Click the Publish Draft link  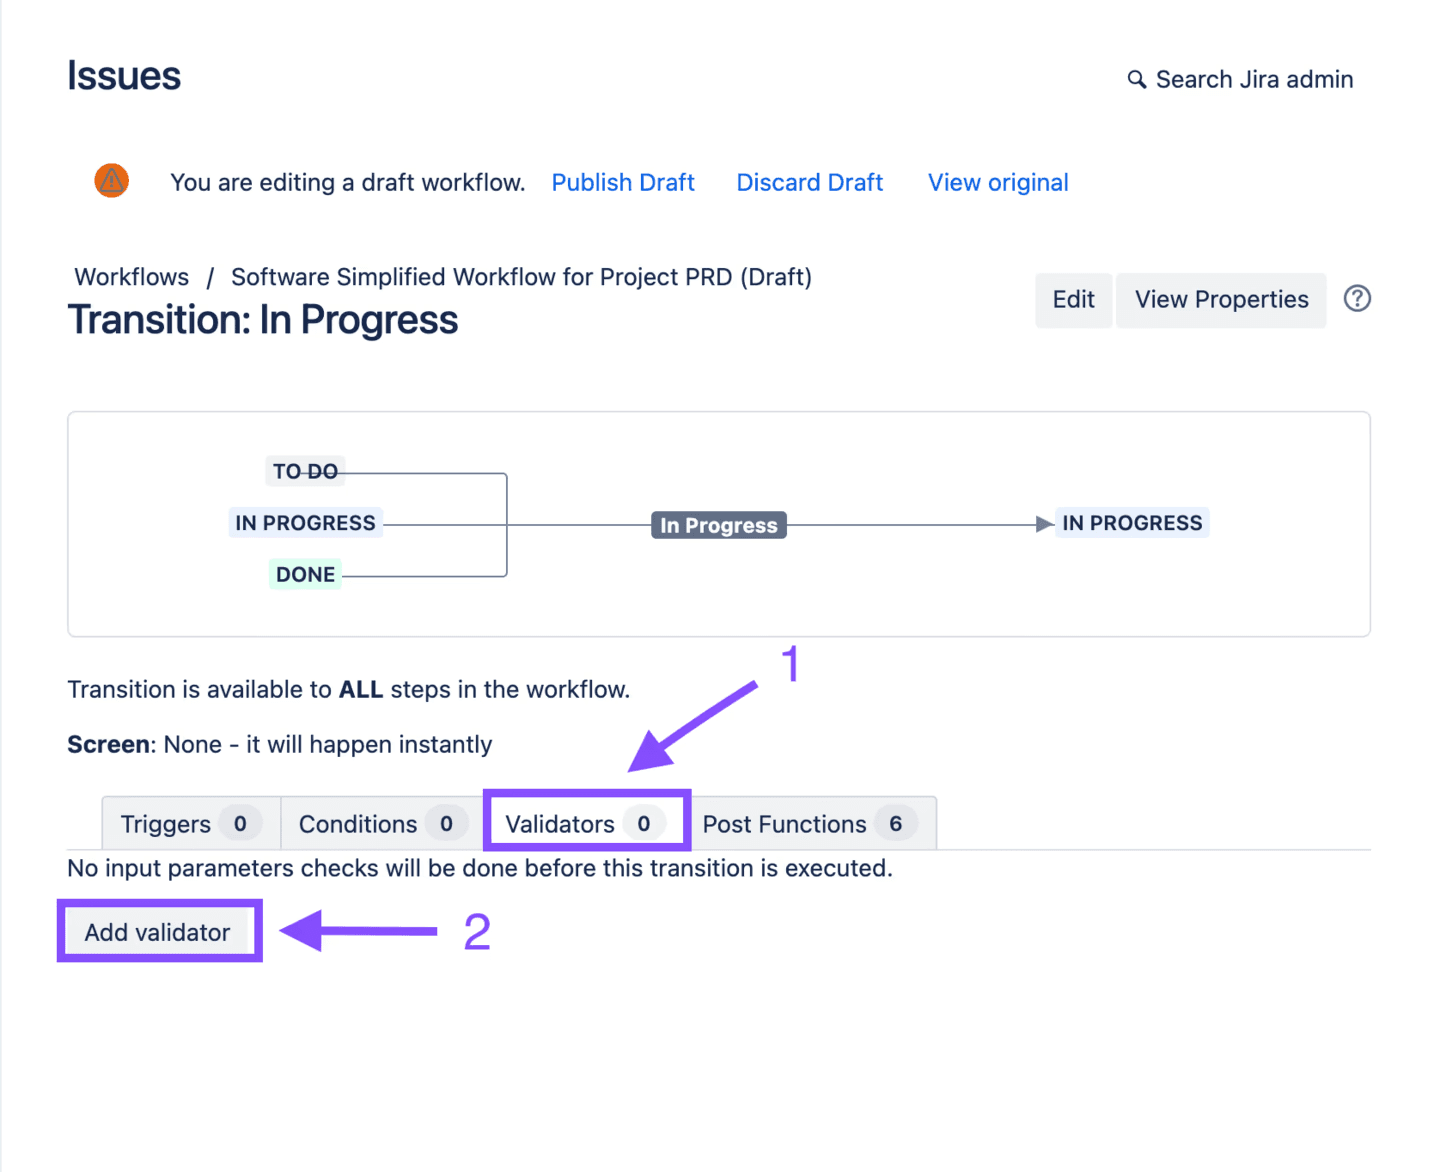(x=623, y=182)
